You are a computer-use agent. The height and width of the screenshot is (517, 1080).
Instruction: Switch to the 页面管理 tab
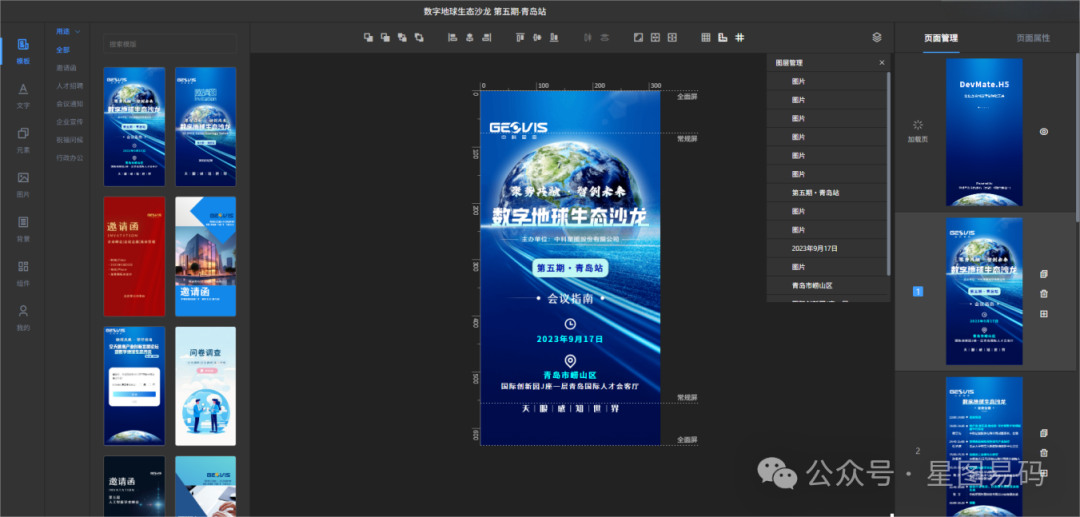coord(941,38)
